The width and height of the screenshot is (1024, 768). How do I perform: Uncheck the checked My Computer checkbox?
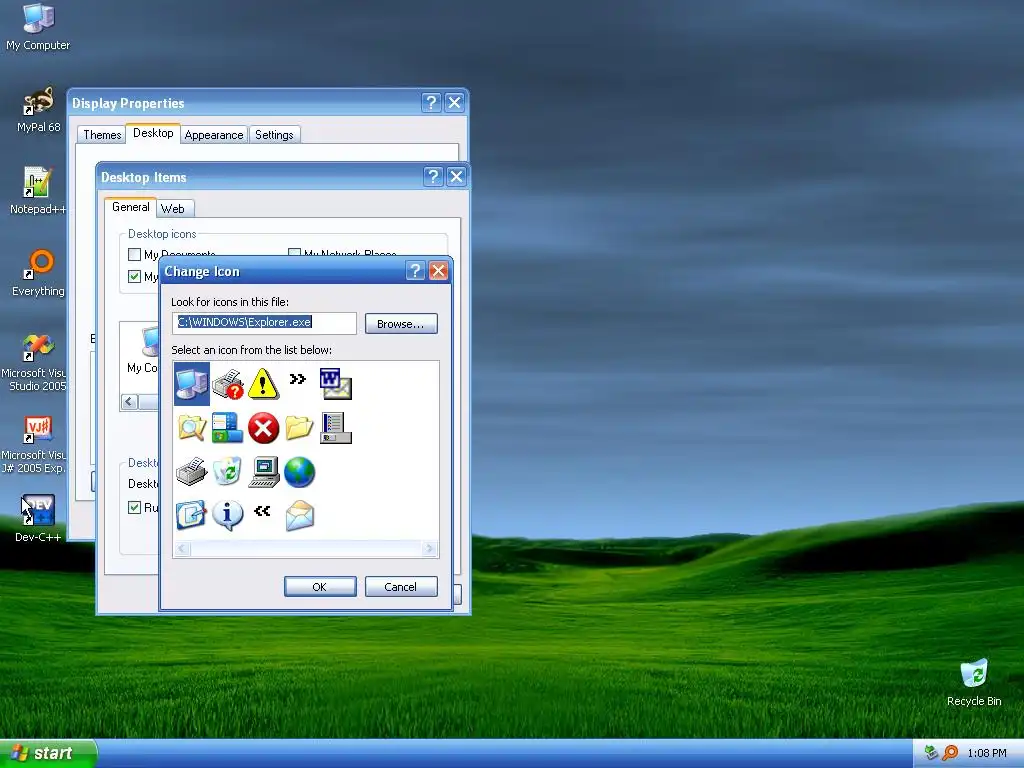[x=135, y=276]
